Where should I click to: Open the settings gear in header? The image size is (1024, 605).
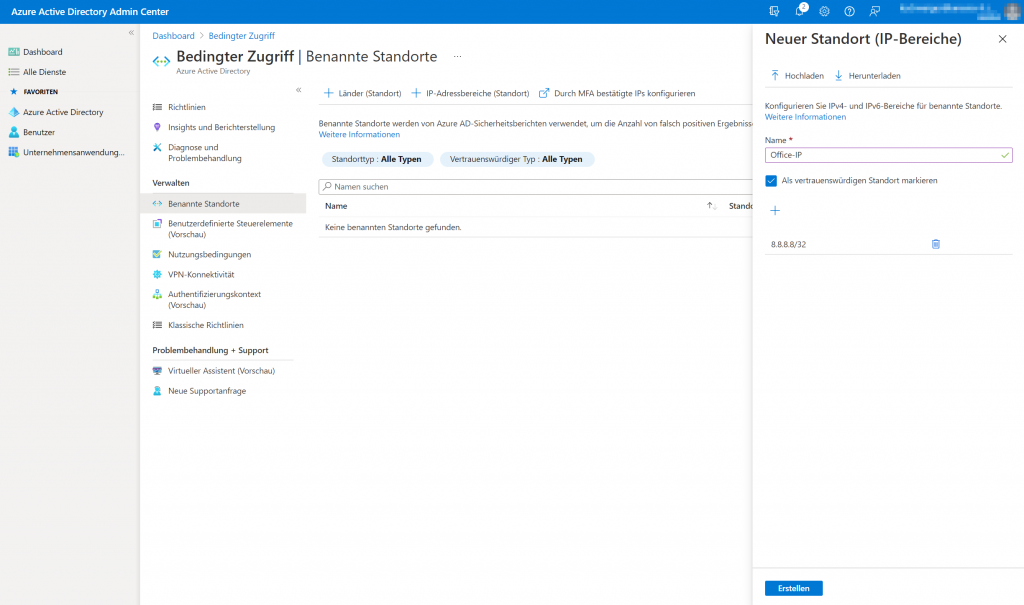[825, 11]
